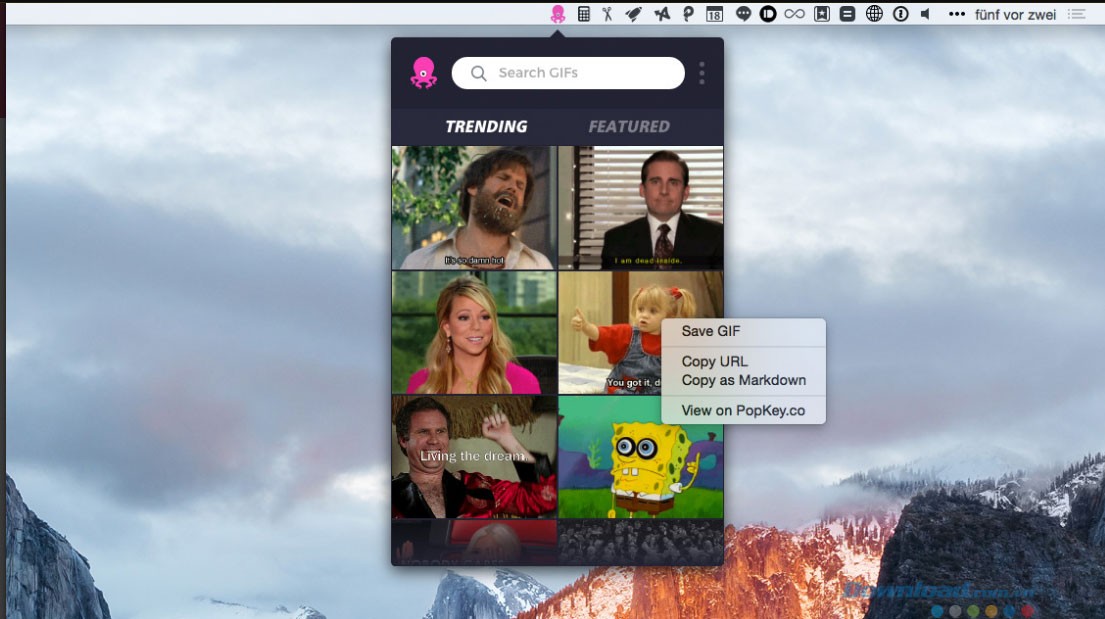Open the calendar icon showing 18
This screenshot has width=1105, height=619.
click(x=714, y=14)
